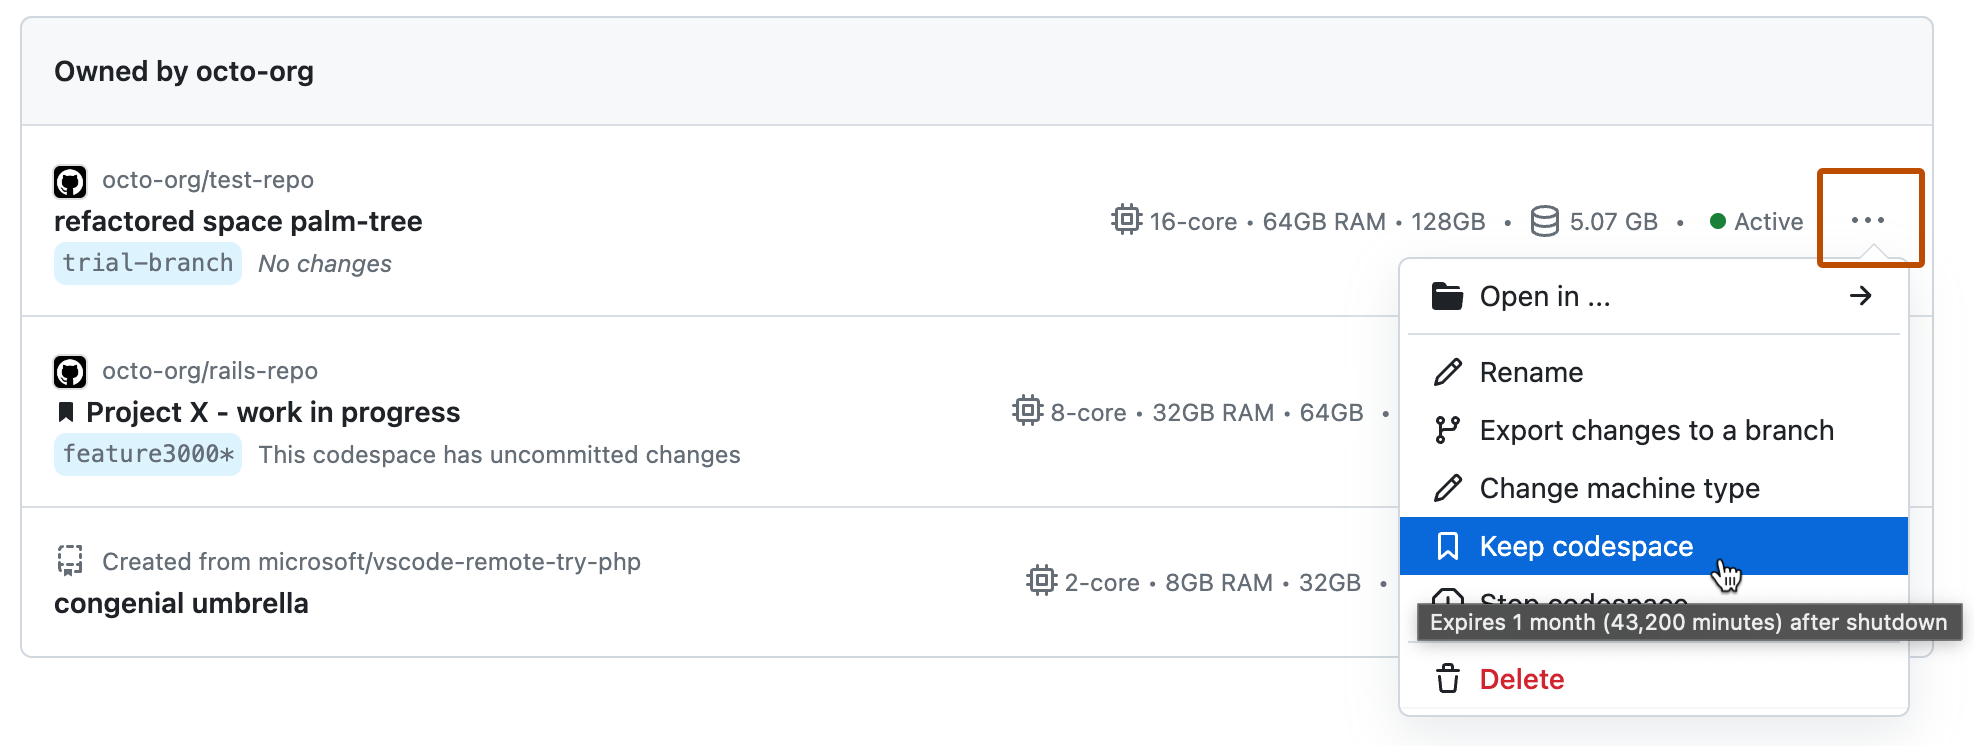This screenshot has height=746, width=1974.
Task: Click the storage icon showing 5.07 GB
Action: [1543, 221]
